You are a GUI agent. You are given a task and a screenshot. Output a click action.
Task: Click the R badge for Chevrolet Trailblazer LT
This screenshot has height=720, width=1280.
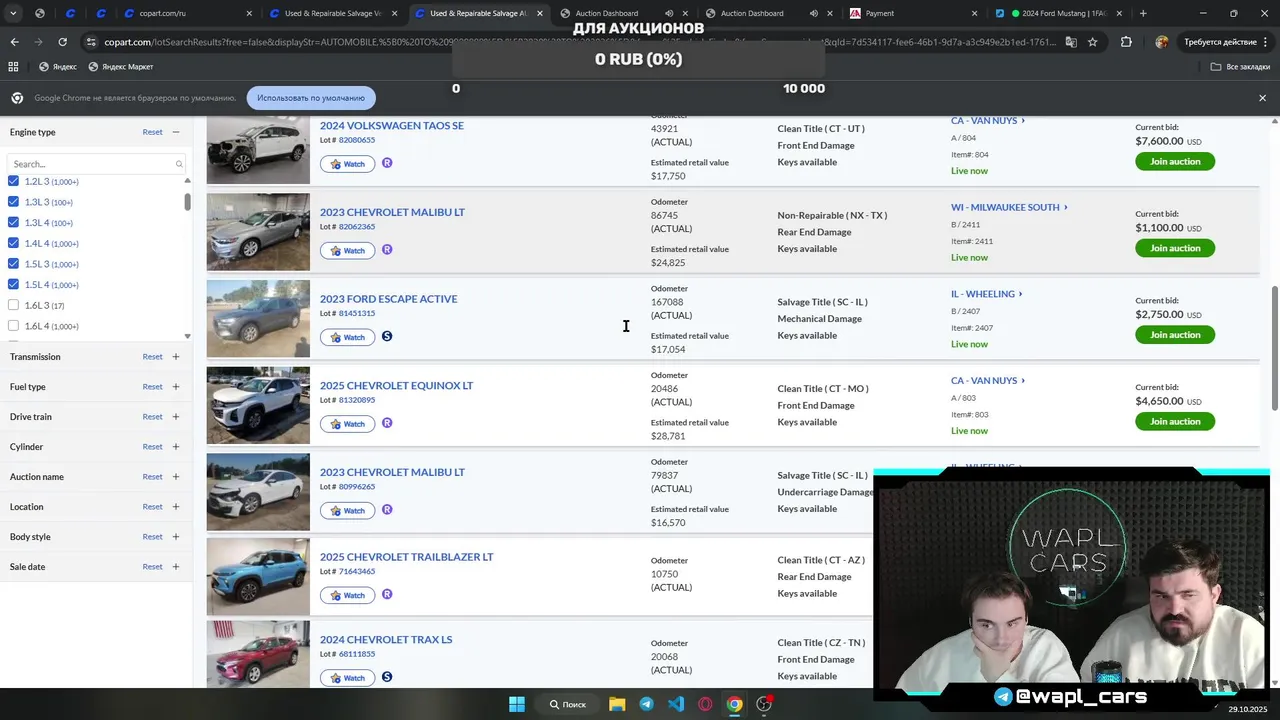pos(387,594)
